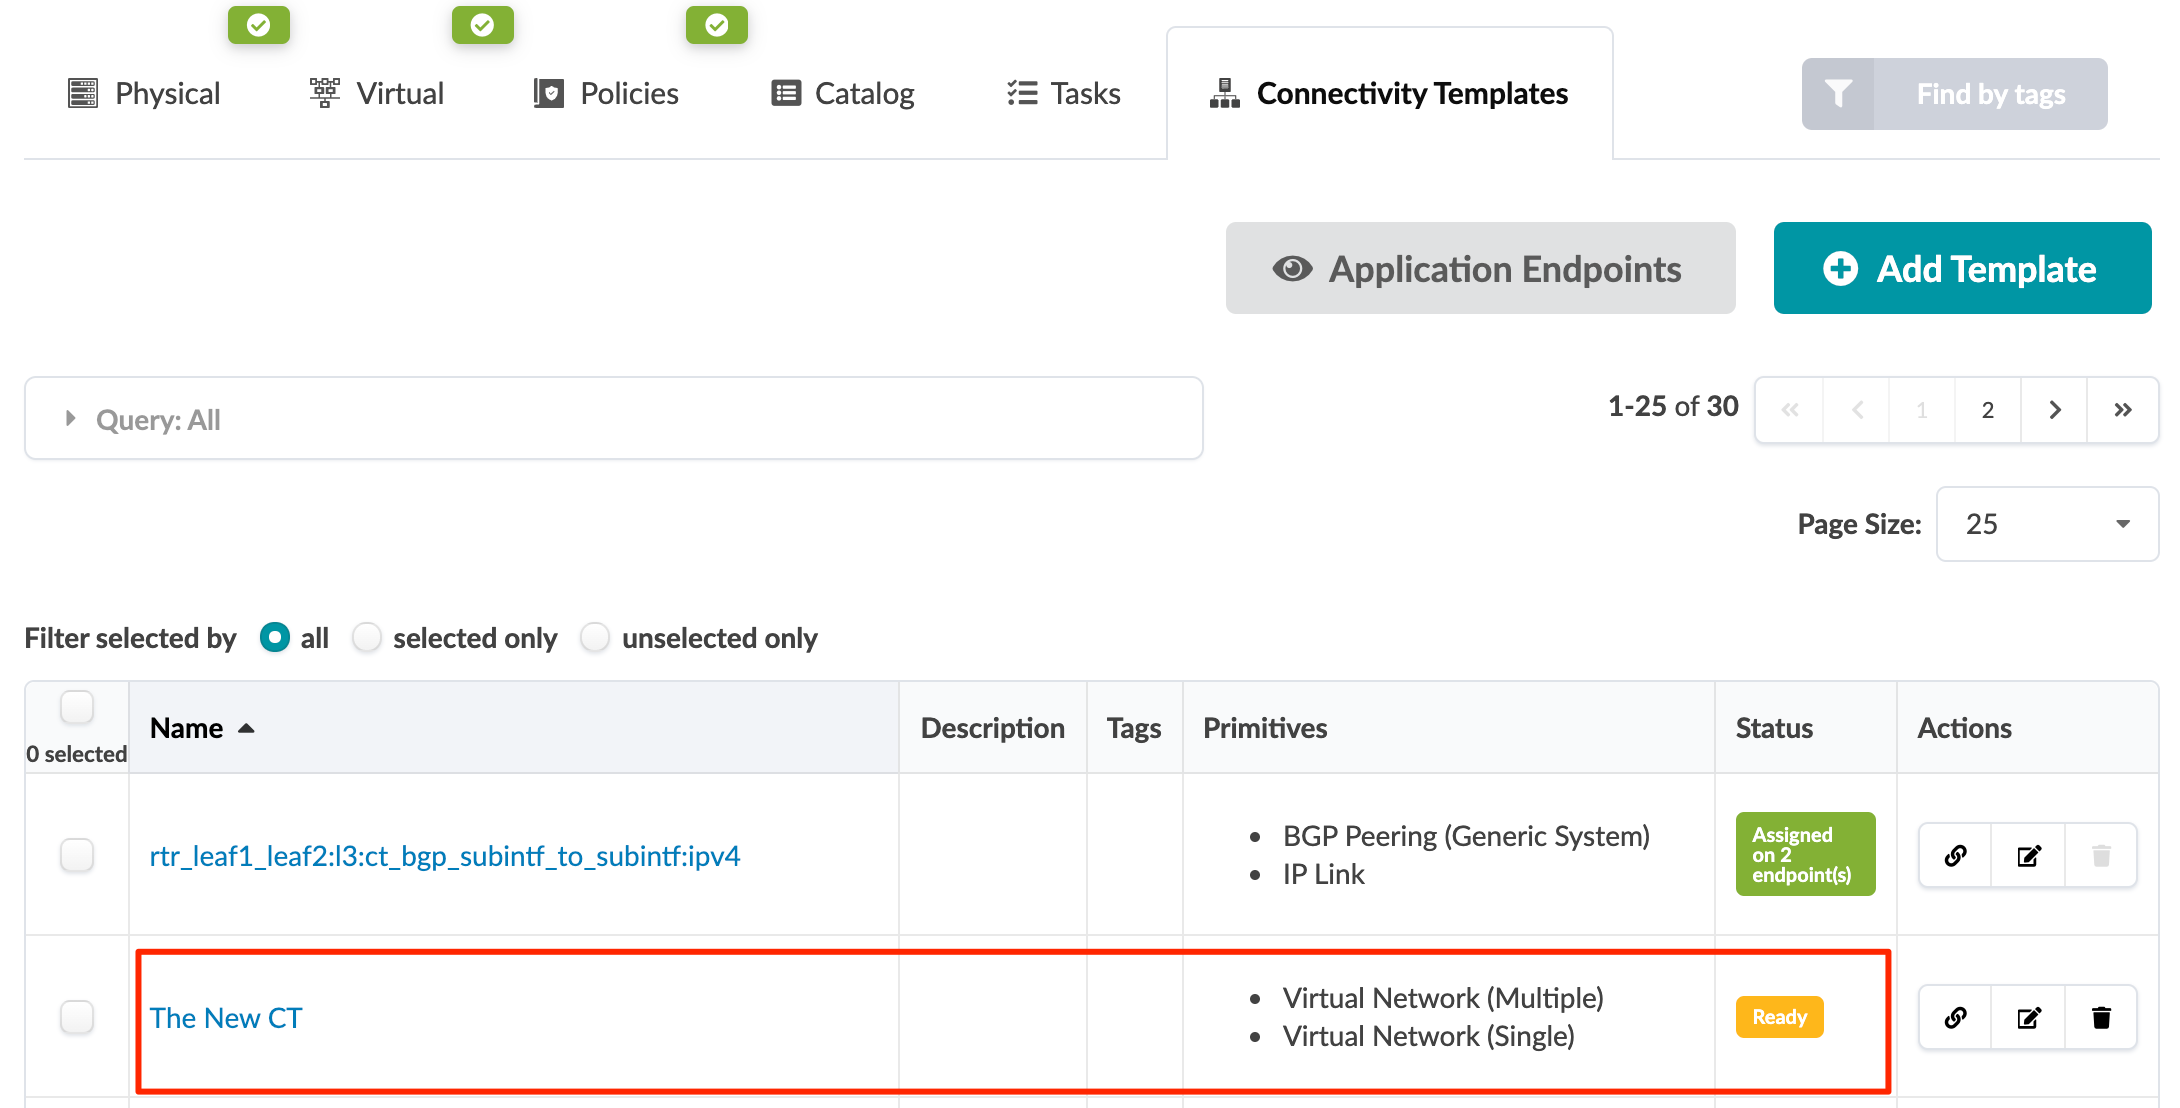2180x1108 pixels.
Task: Click the Add Template button
Action: [x=1960, y=268]
